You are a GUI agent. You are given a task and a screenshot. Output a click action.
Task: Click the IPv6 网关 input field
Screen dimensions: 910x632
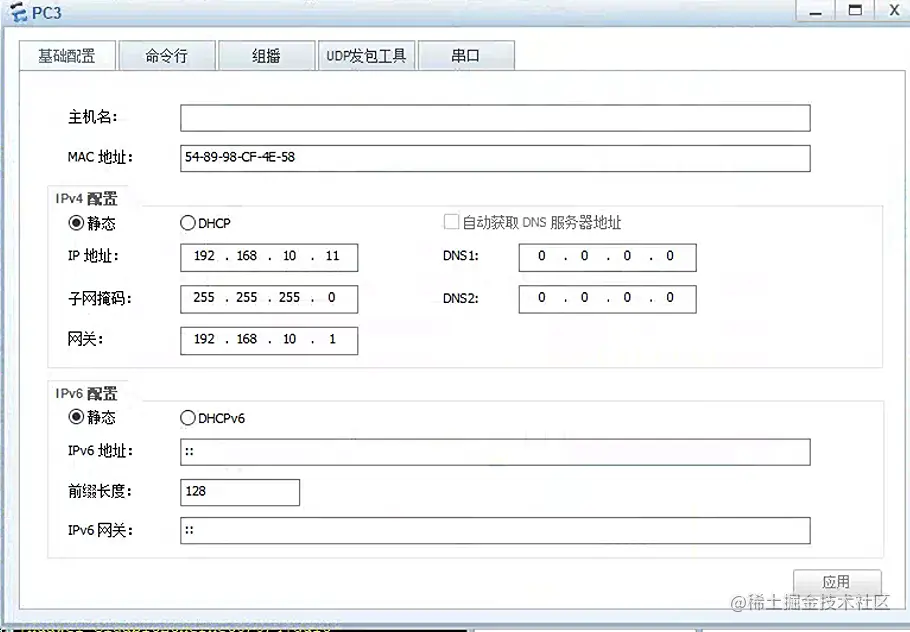click(x=495, y=530)
